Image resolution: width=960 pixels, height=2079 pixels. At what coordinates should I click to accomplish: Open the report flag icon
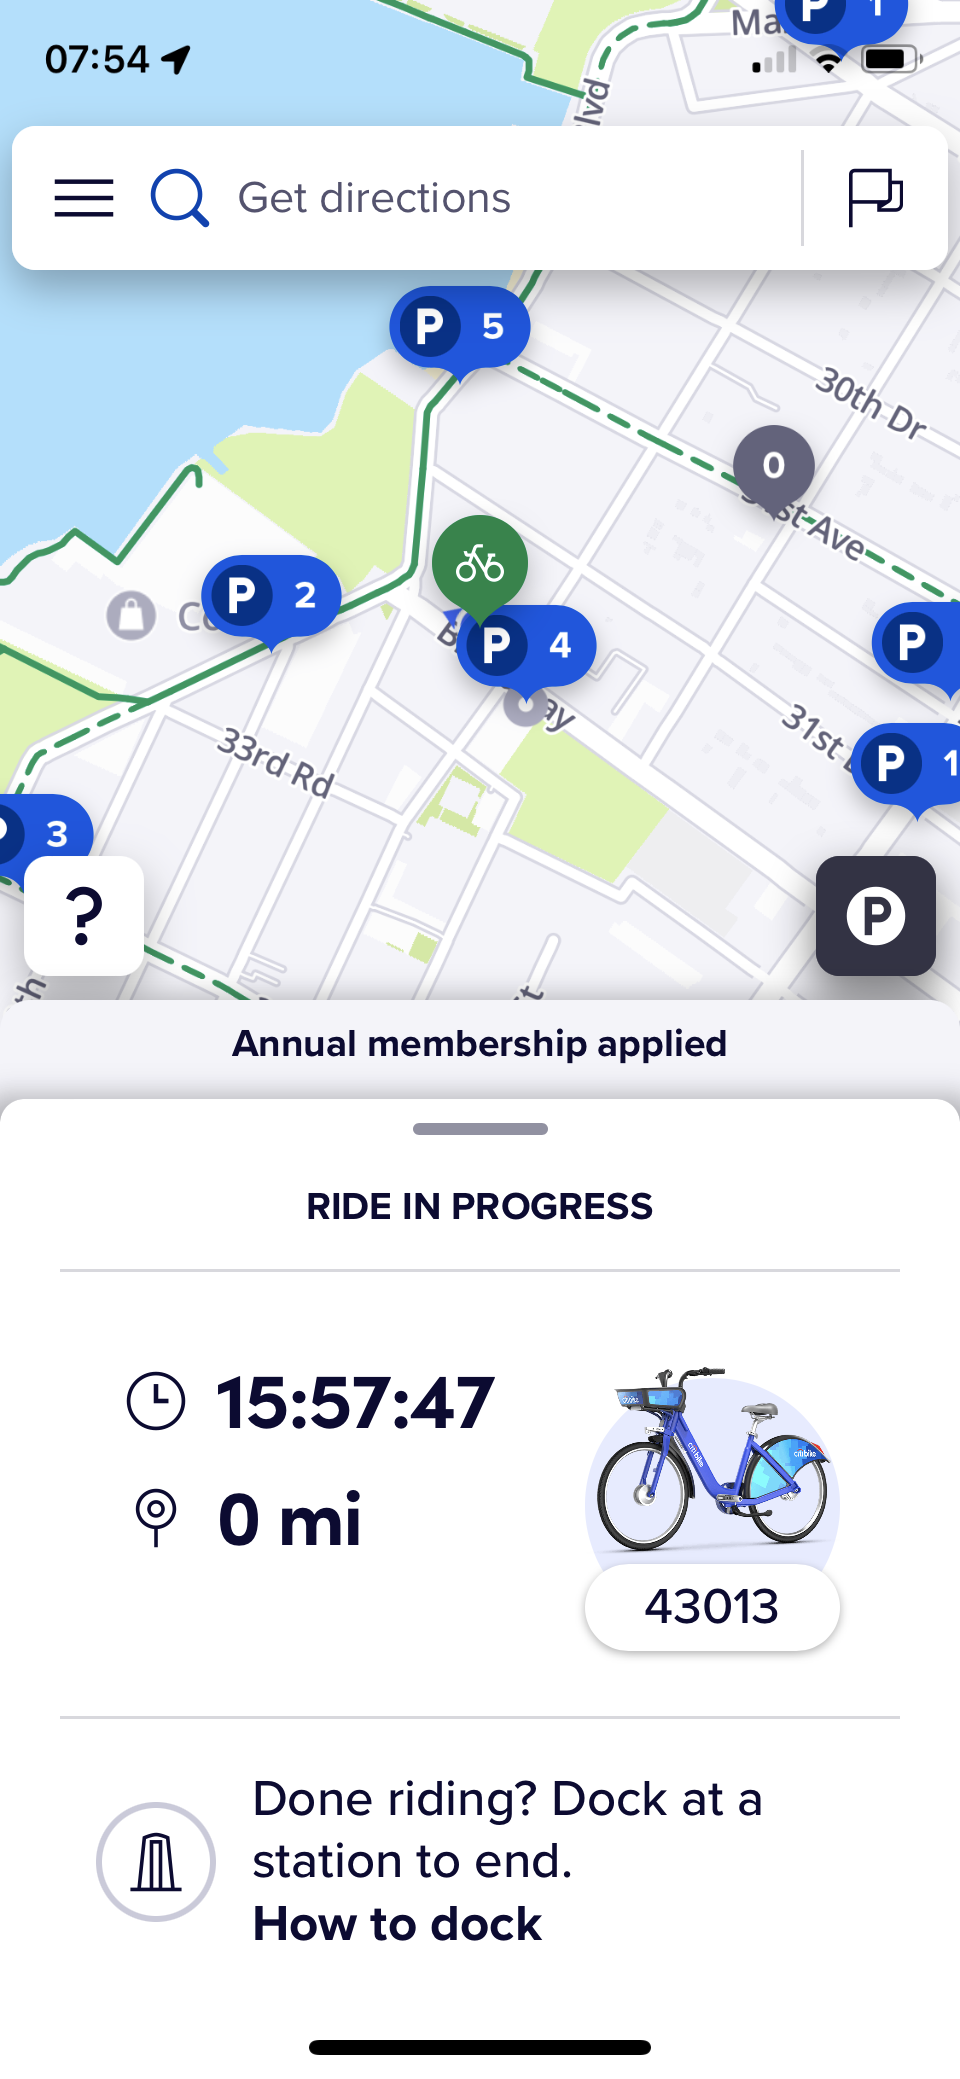(x=875, y=198)
